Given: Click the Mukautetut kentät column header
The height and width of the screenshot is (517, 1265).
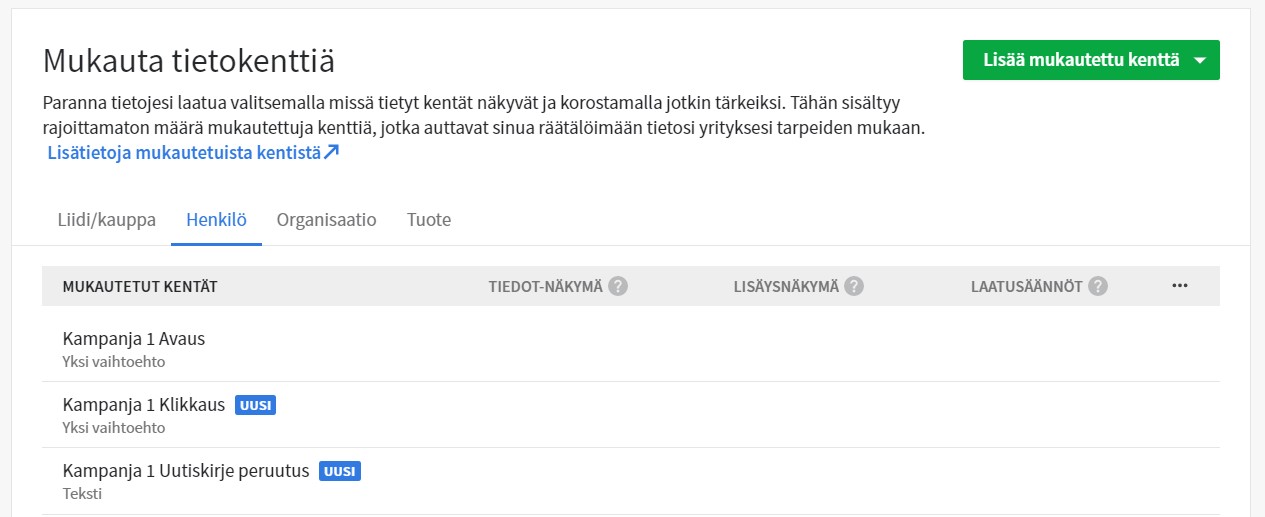Looking at the screenshot, I should click(140, 287).
